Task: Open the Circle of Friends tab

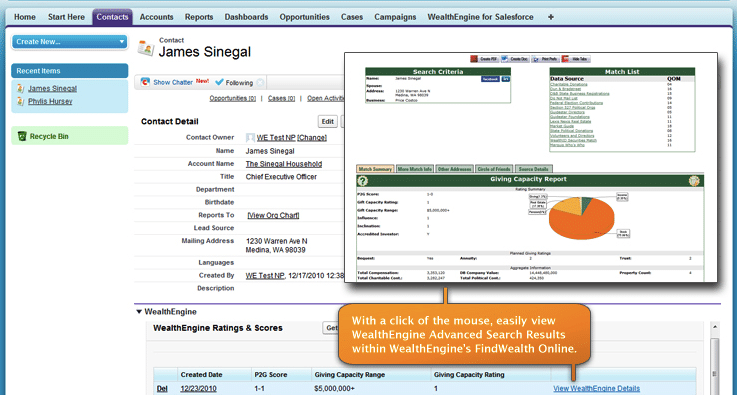Action: tap(494, 169)
